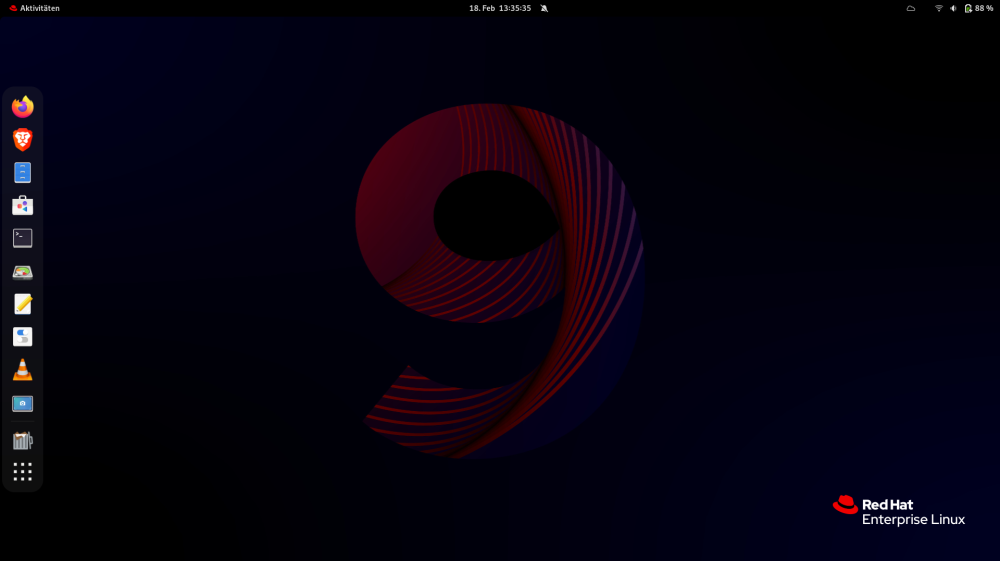Launch Firefox from the dock
This screenshot has height=561, width=1000.
point(22,106)
